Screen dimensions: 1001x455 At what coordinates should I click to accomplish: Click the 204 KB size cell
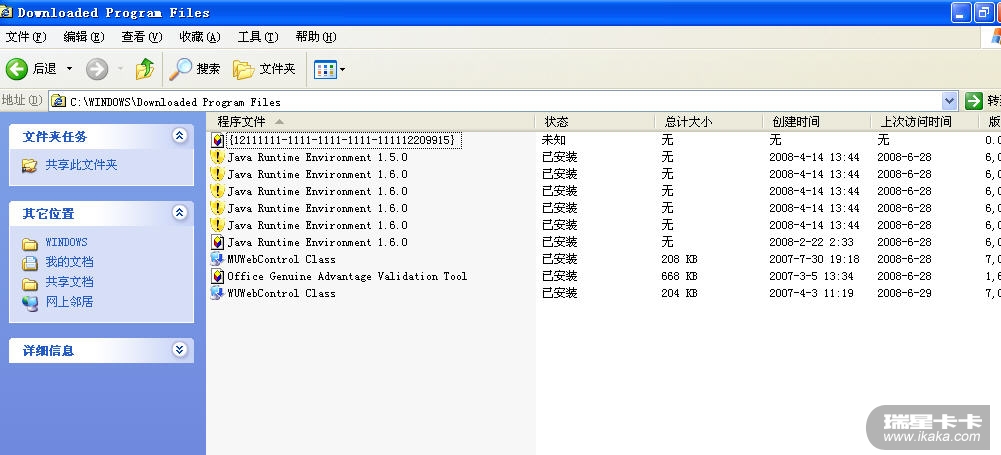coord(680,294)
